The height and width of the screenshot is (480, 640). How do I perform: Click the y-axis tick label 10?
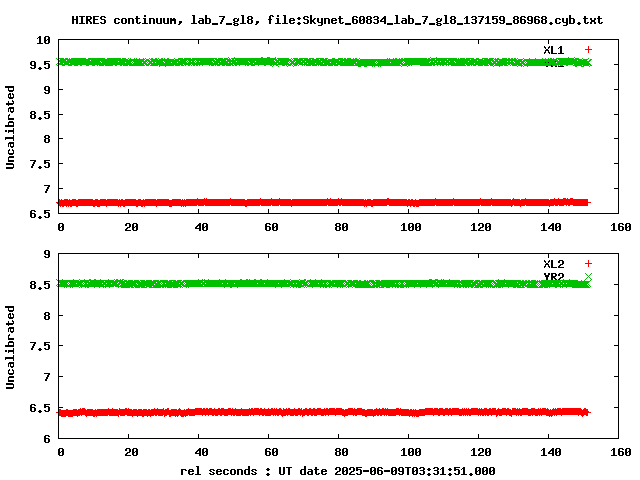43,40
